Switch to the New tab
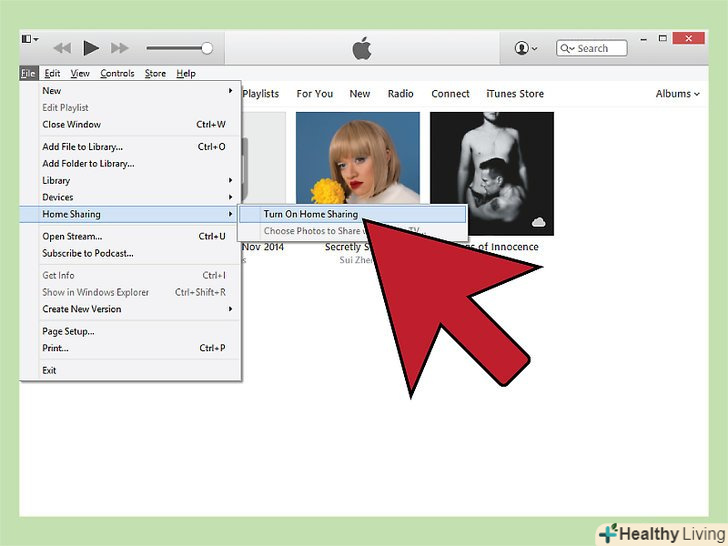 pos(360,94)
